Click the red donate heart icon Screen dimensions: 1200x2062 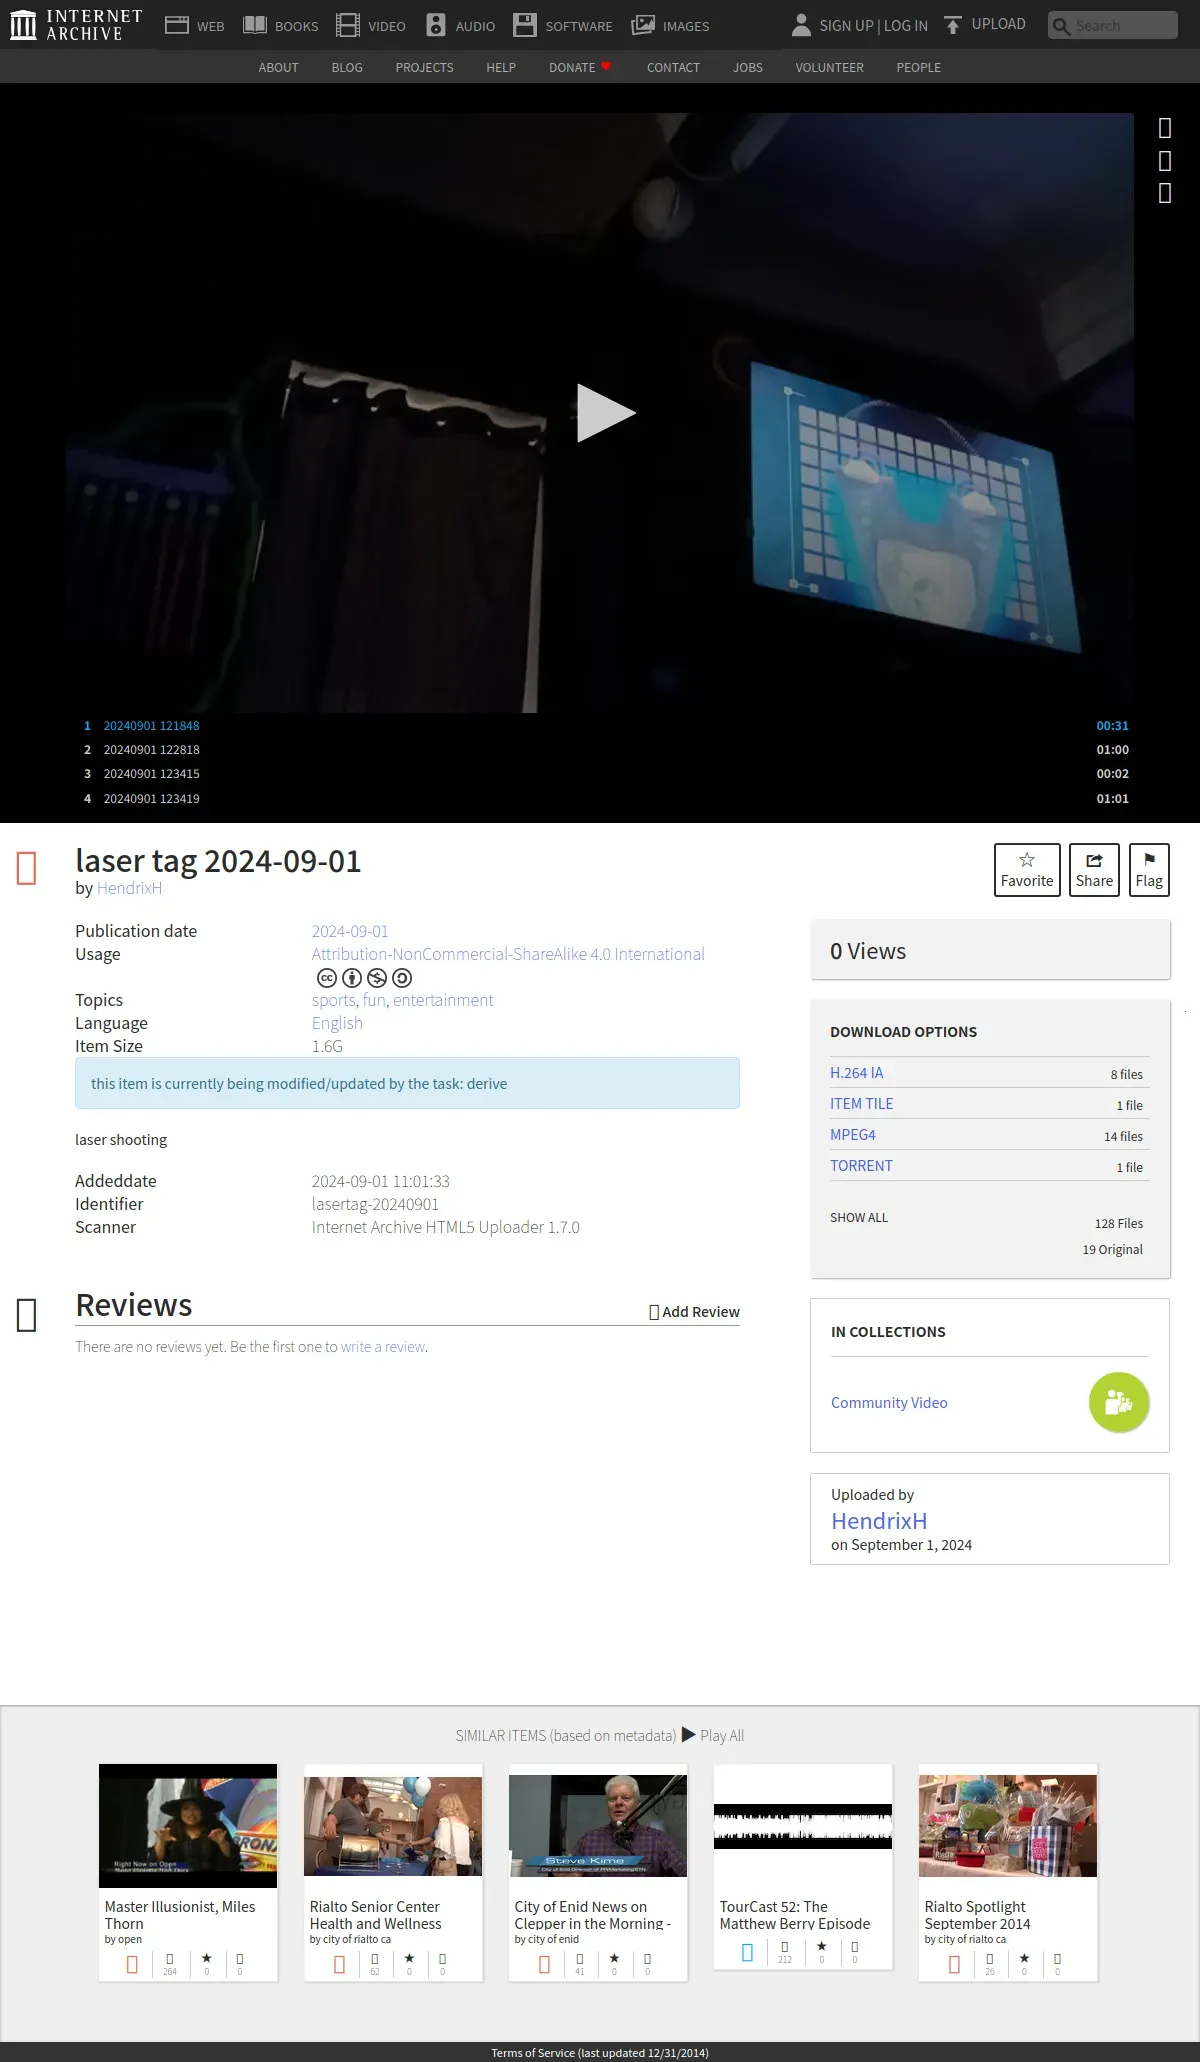tap(606, 67)
